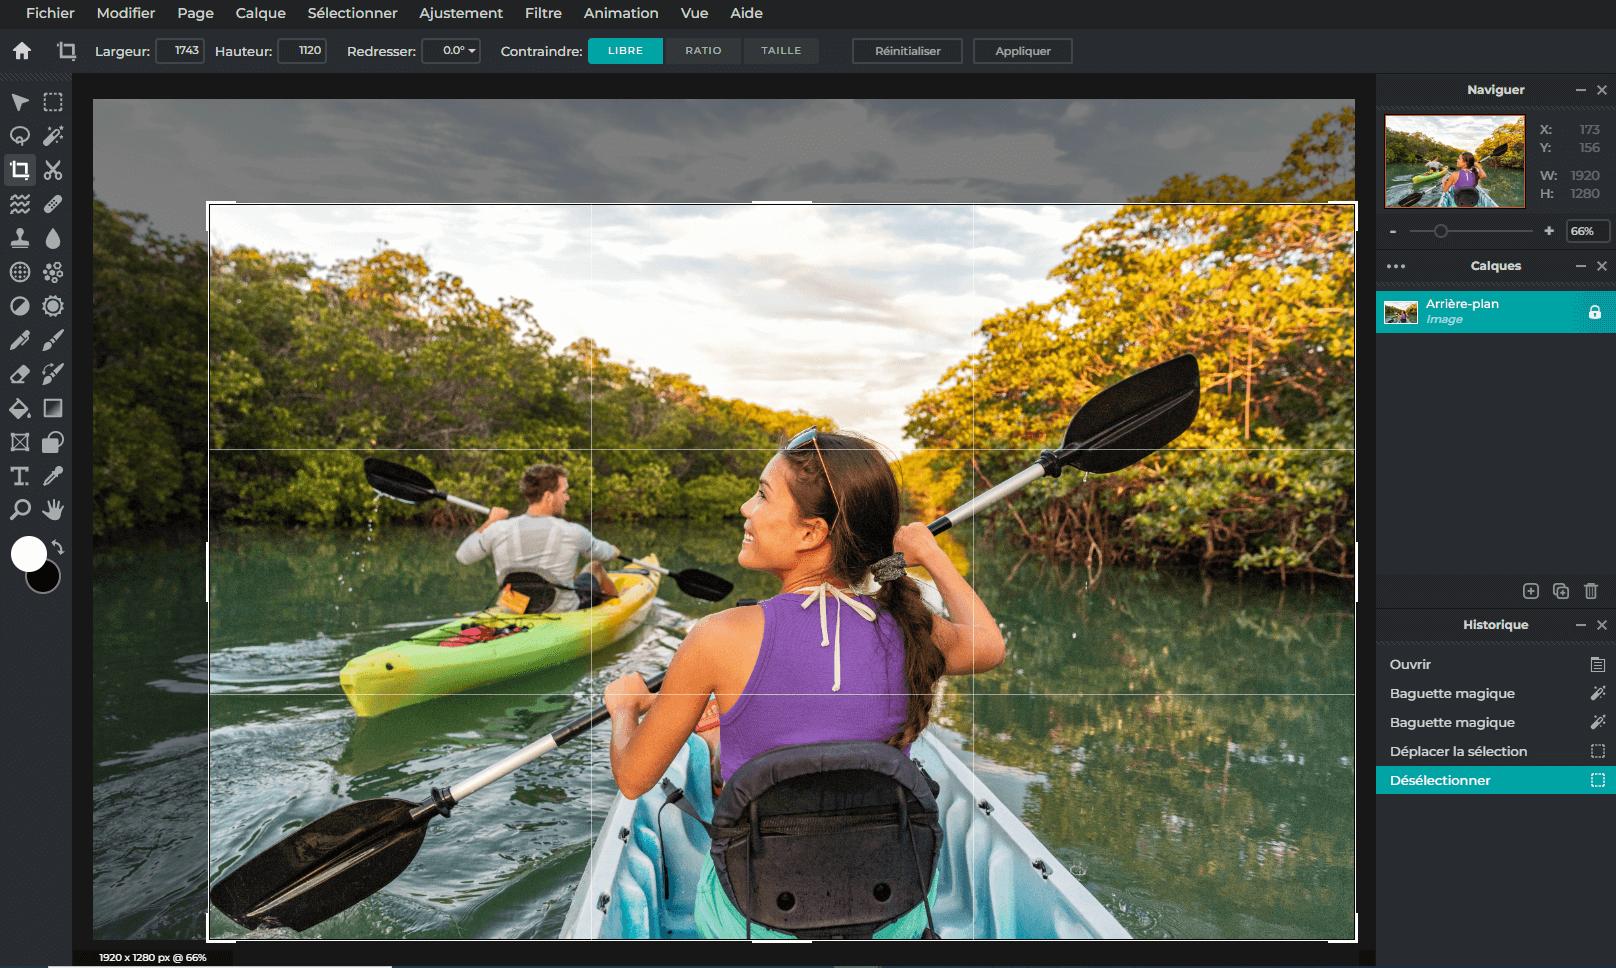Open the Modifier menu
The width and height of the screenshot is (1616, 968).
[126, 13]
